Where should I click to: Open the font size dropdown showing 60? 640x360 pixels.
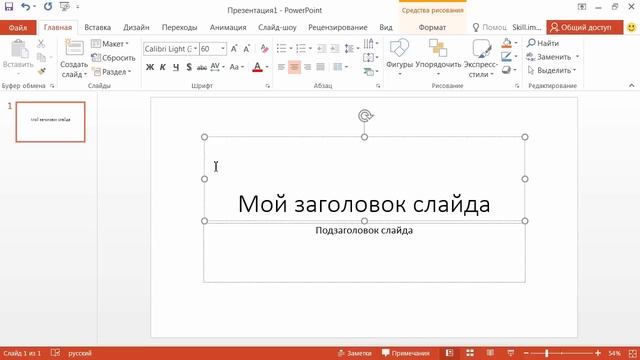click(223, 49)
